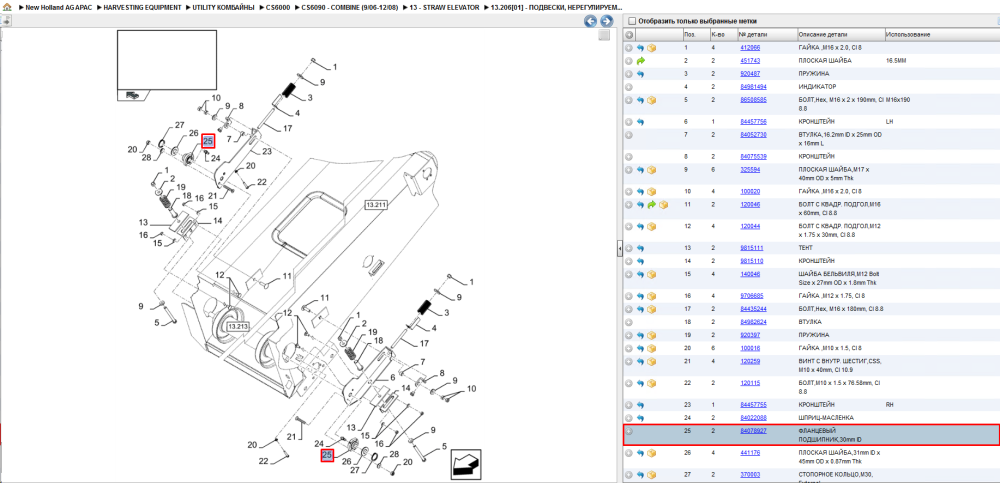Click the box icon for part 412866
Screen dimensions: 1000x483
click(x=652, y=48)
